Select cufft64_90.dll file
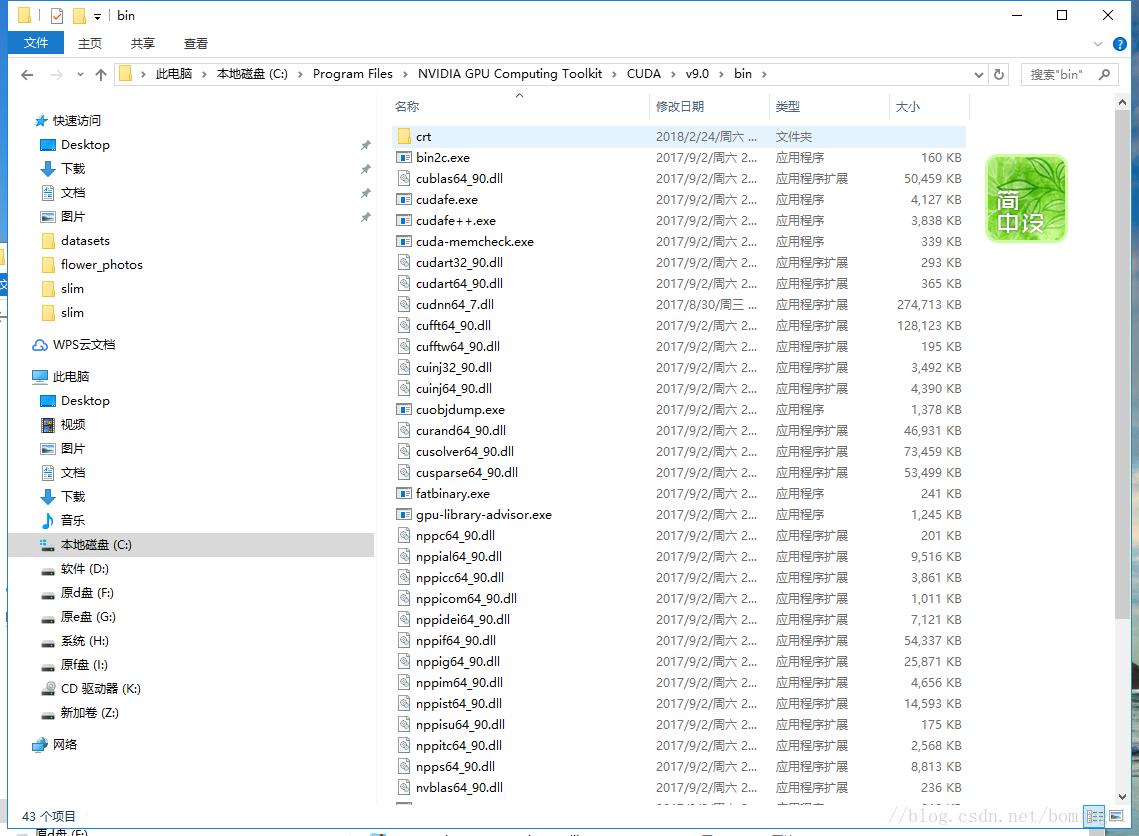Viewport: 1139px width, 836px height. (x=453, y=325)
